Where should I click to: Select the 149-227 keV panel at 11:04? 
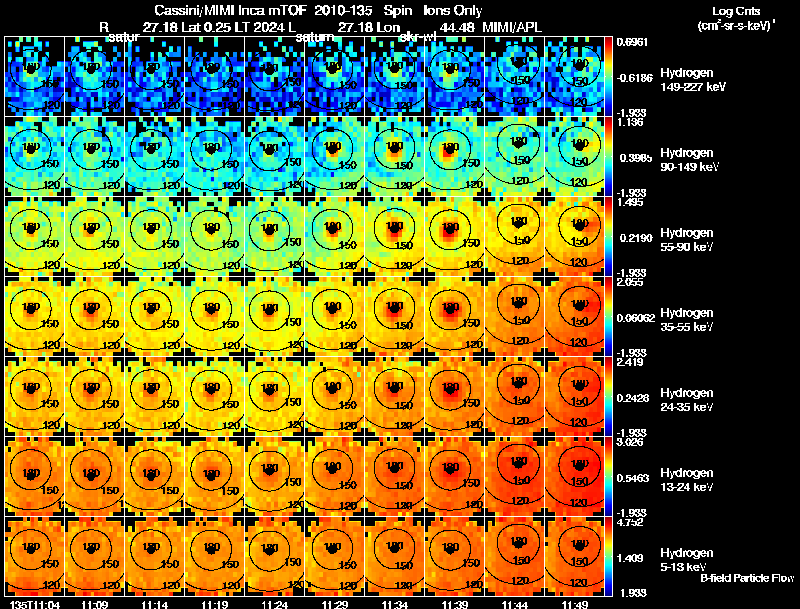[x=35, y=77]
